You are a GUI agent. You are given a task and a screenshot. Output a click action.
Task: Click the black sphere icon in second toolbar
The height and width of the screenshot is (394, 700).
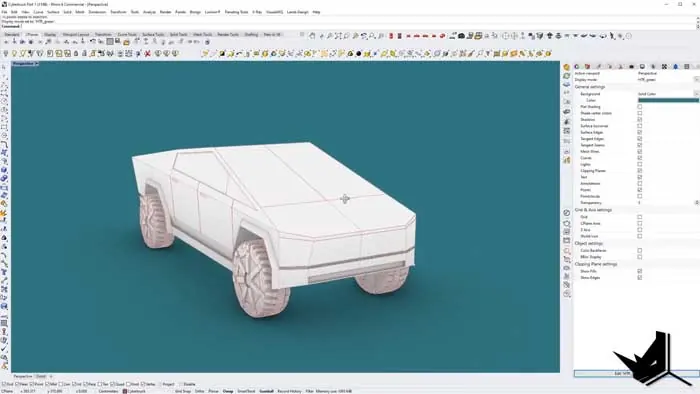tap(358, 54)
